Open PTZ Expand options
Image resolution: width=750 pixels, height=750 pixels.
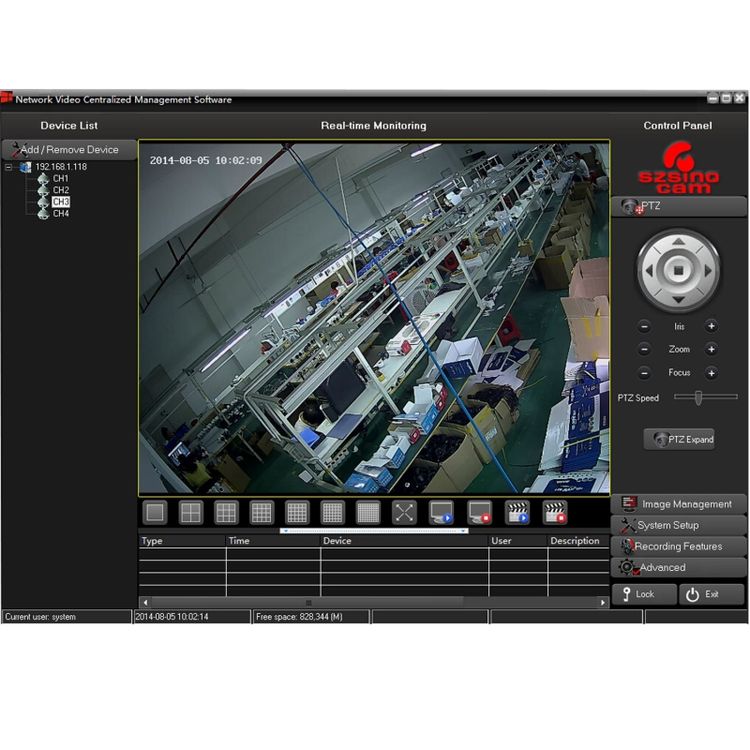679,439
